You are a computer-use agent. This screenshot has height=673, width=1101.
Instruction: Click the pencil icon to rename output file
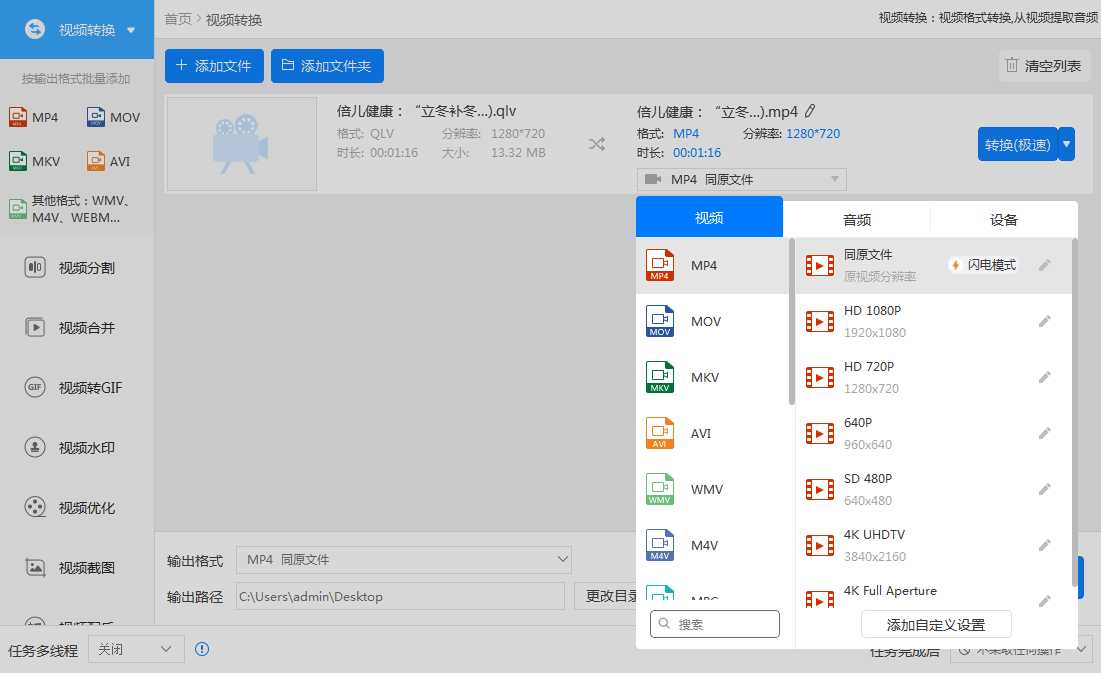point(810,111)
